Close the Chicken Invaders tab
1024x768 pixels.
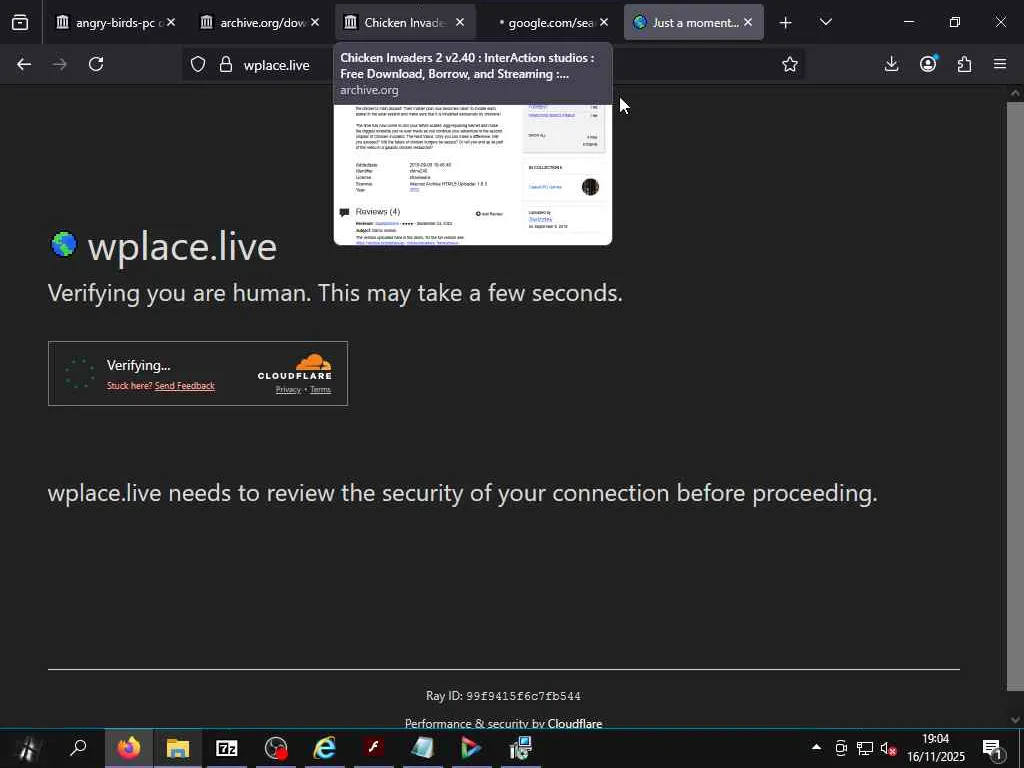pos(460,22)
